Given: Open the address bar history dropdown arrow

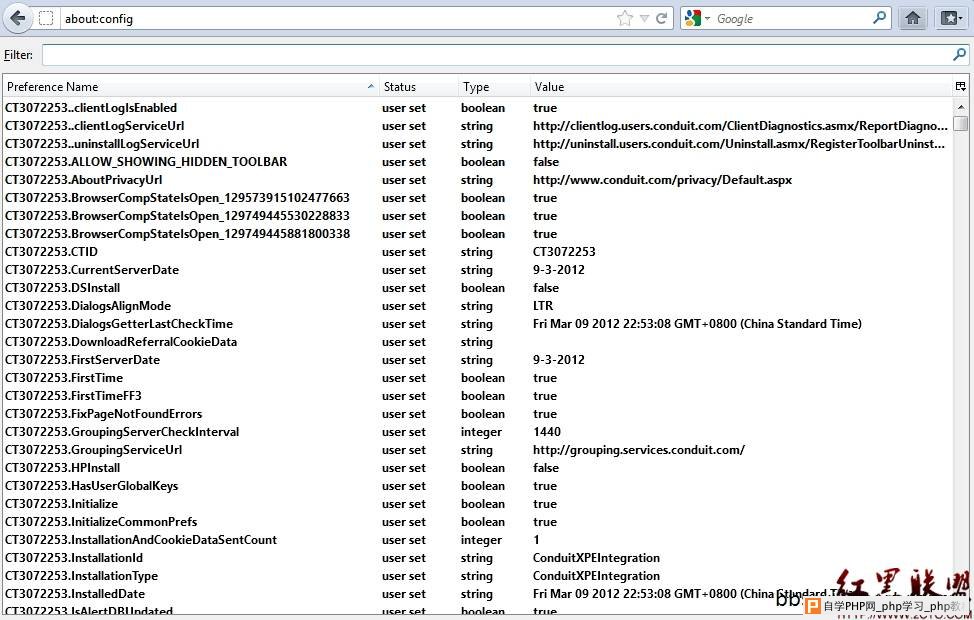Looking at the screenshot, I should tap(644, 18).
